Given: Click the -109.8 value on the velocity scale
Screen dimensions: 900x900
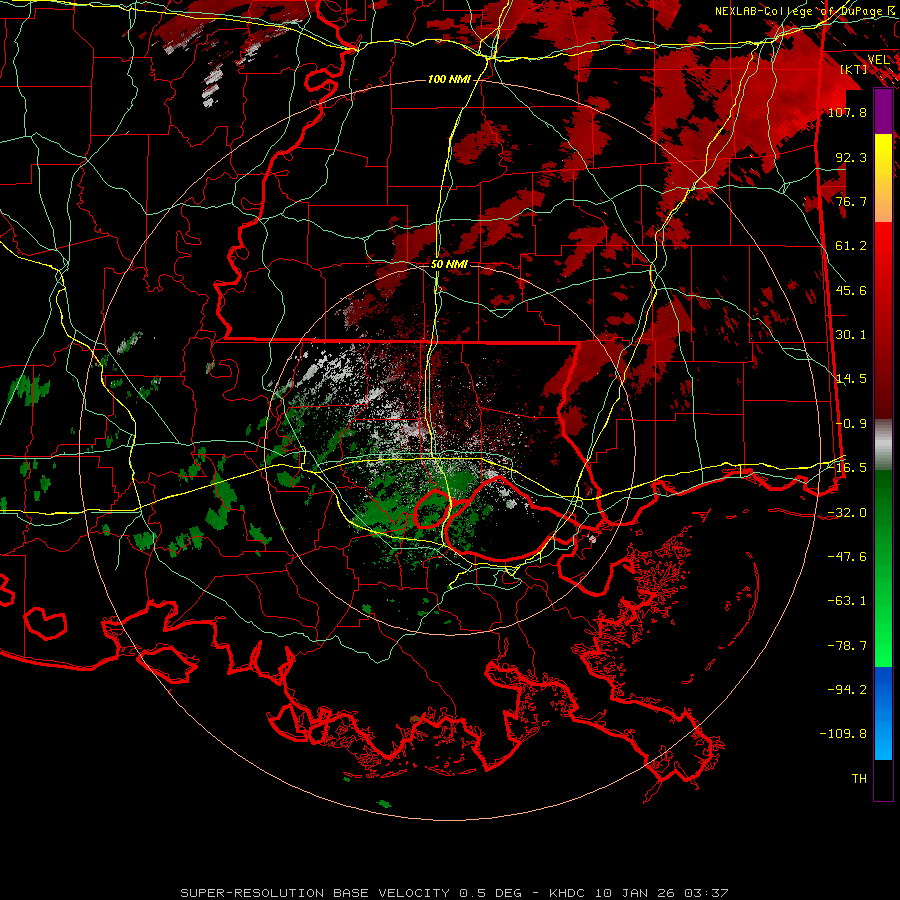Looking at the screenshot, I should point(843,734).
